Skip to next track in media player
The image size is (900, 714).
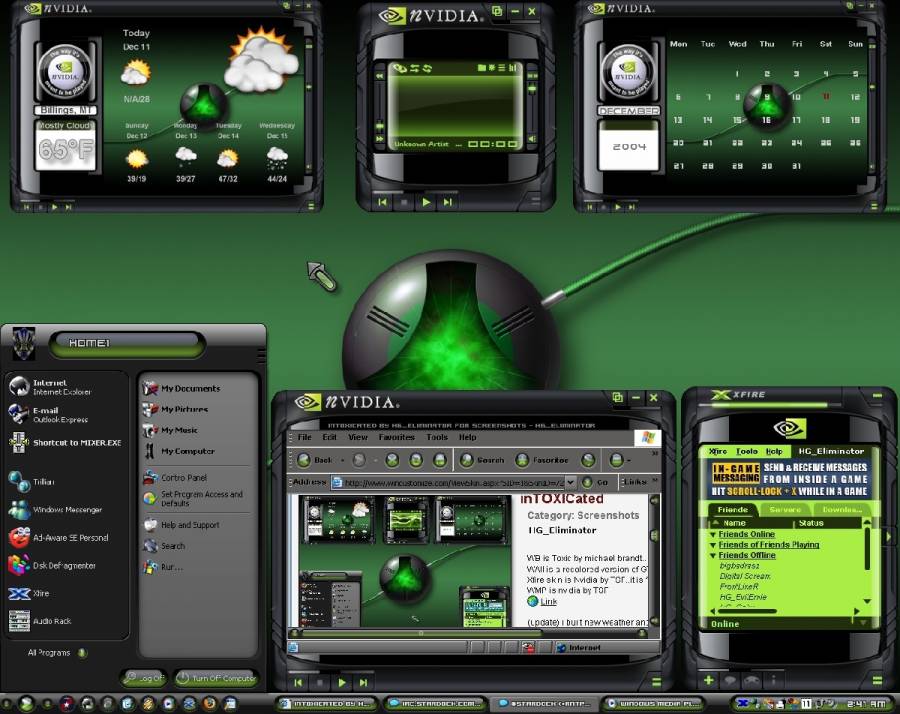[447, 202]
